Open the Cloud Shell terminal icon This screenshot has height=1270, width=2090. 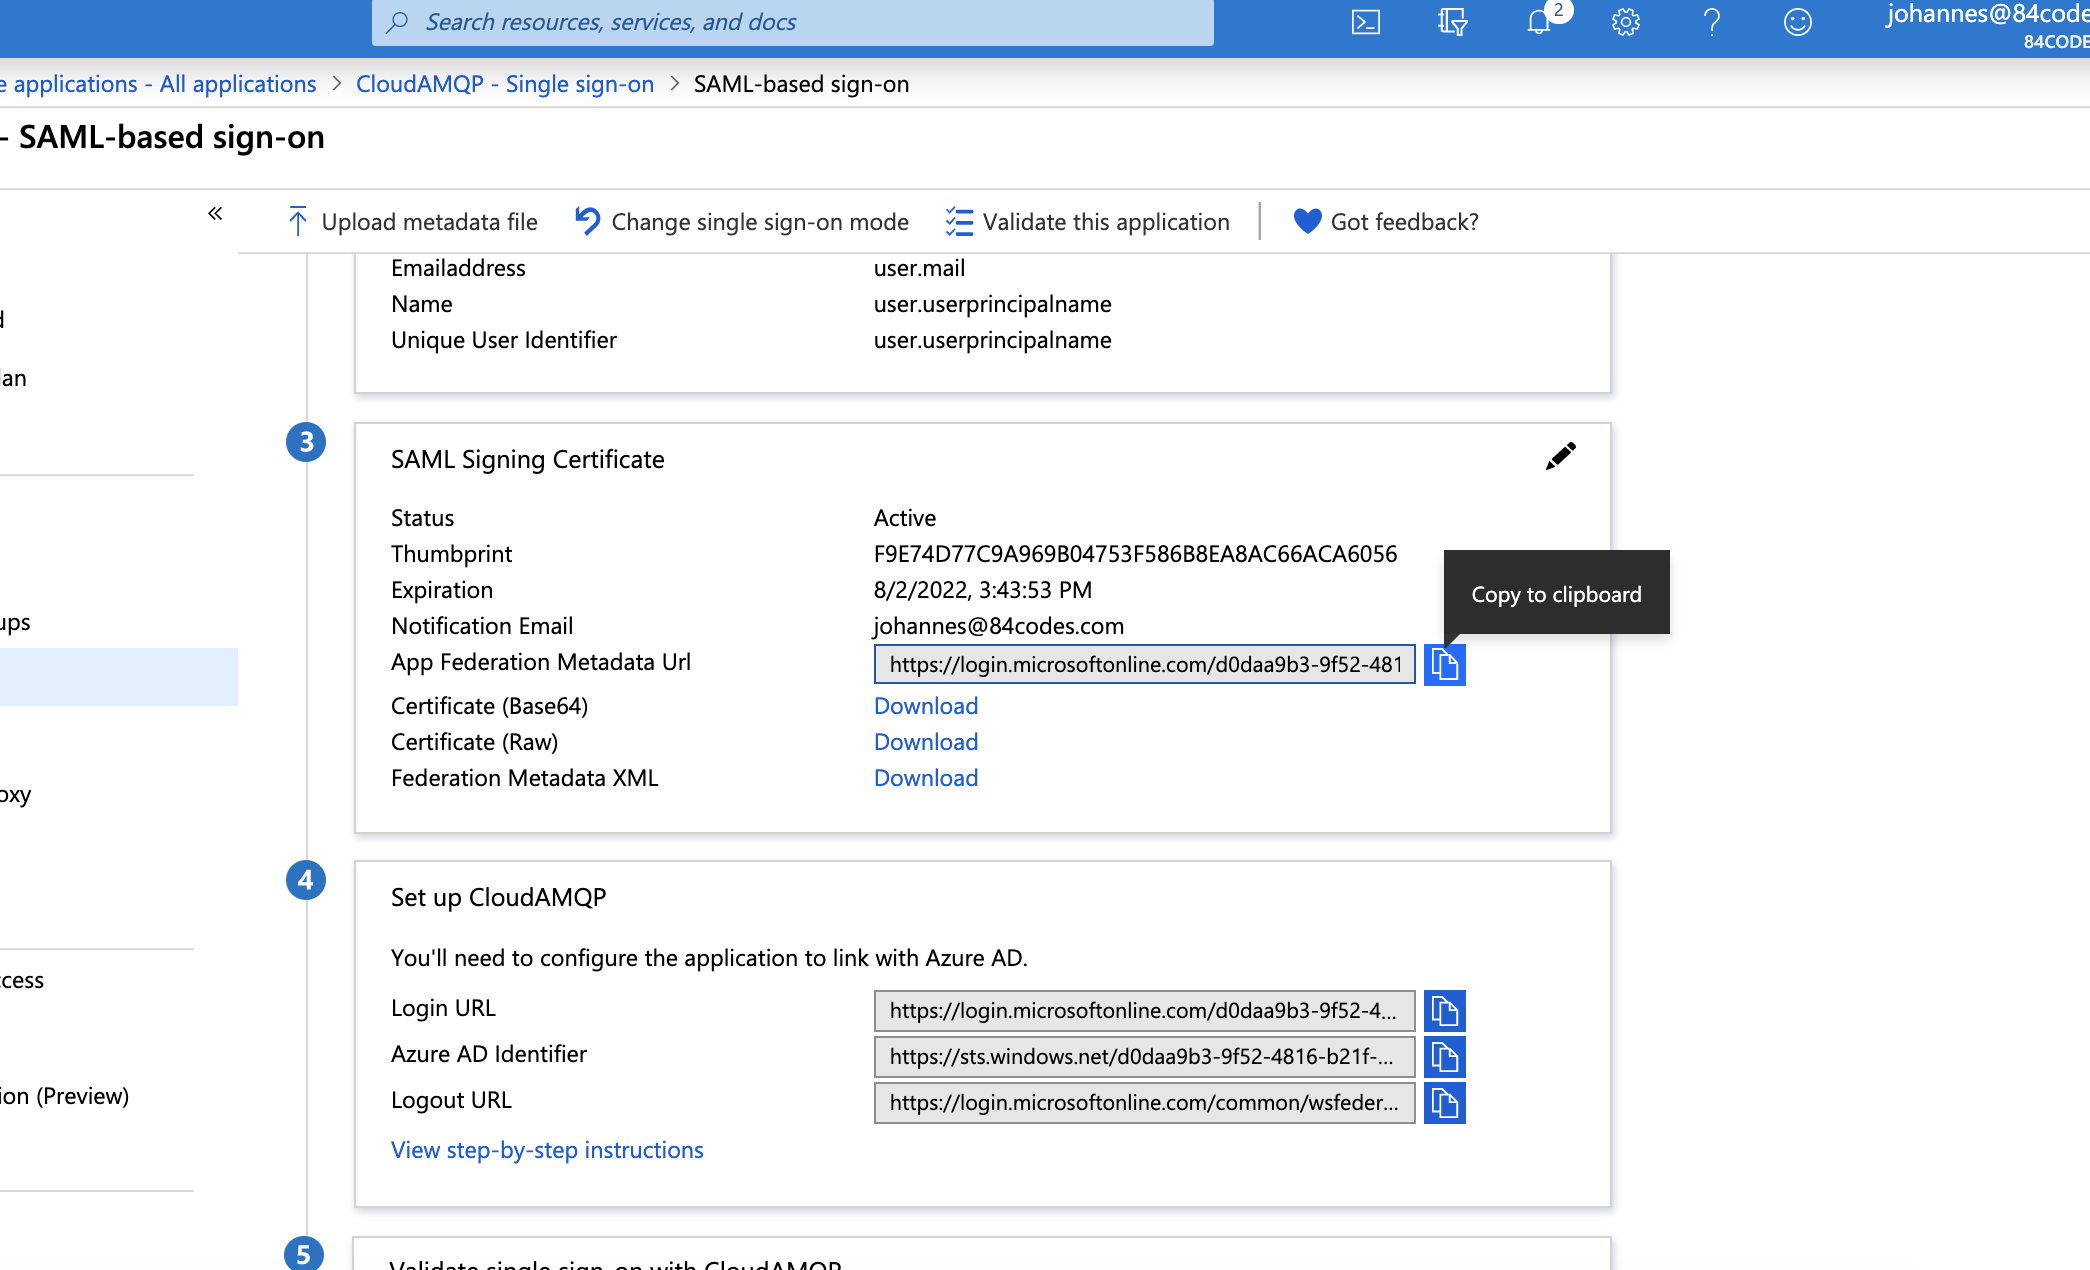click(1366, 22)
